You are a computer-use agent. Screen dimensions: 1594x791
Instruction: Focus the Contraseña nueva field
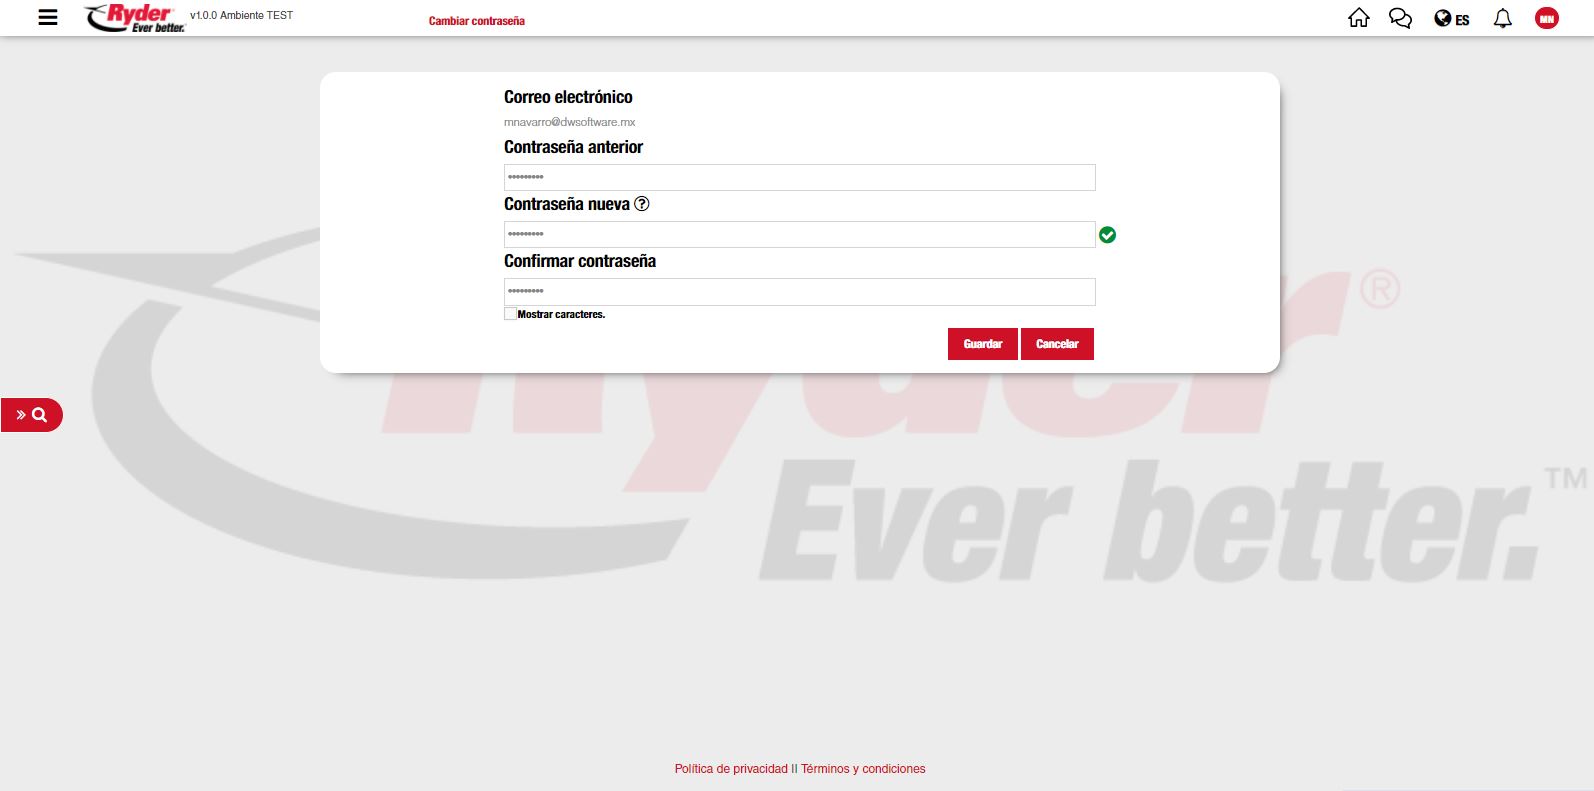pos(799,235)
